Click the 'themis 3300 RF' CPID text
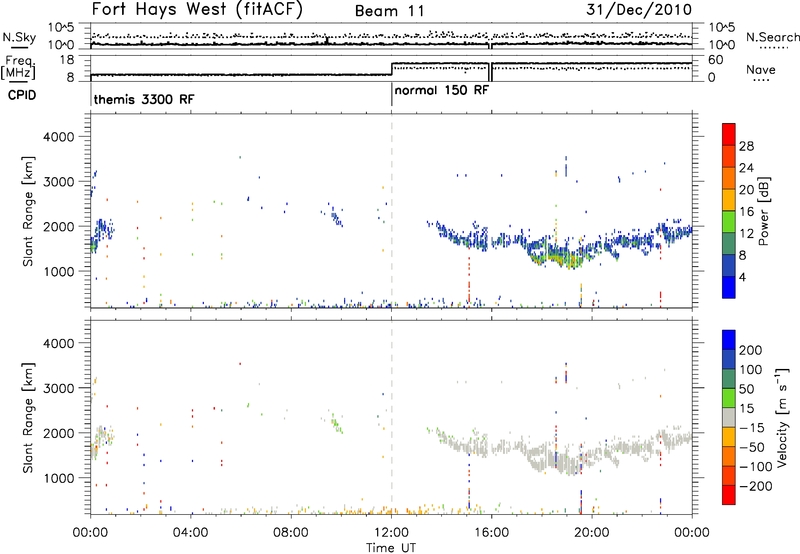800x554 pixels. (144, 99)
